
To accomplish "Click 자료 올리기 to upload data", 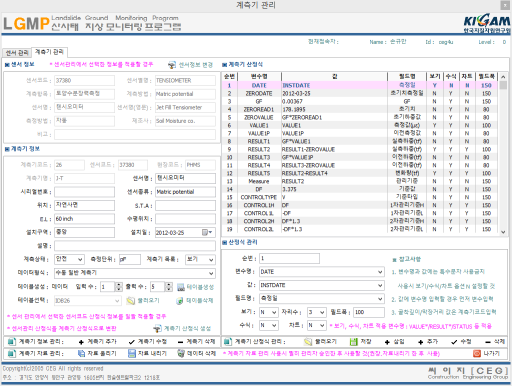I will [97, 353].
